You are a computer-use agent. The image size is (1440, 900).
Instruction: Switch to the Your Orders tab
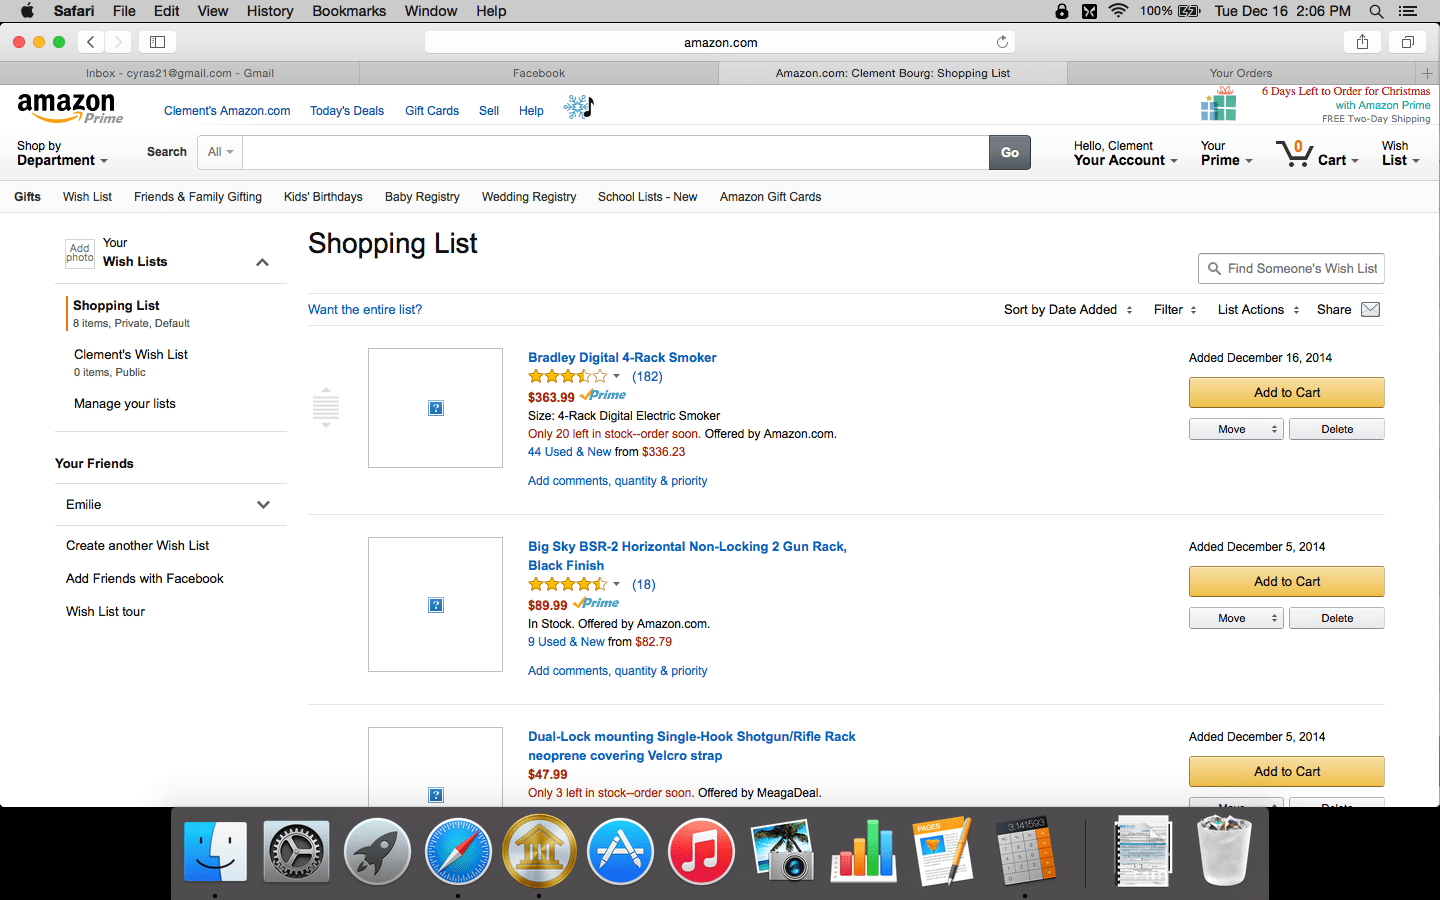(1240, 72)
